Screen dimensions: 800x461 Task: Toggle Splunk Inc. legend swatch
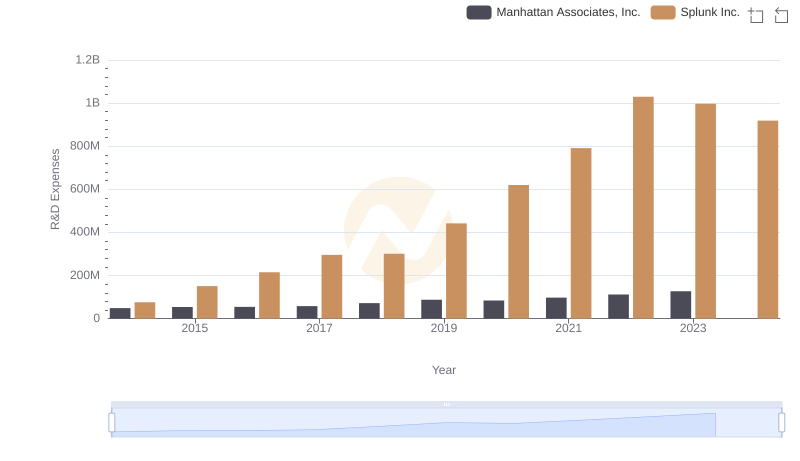point(663,12)
